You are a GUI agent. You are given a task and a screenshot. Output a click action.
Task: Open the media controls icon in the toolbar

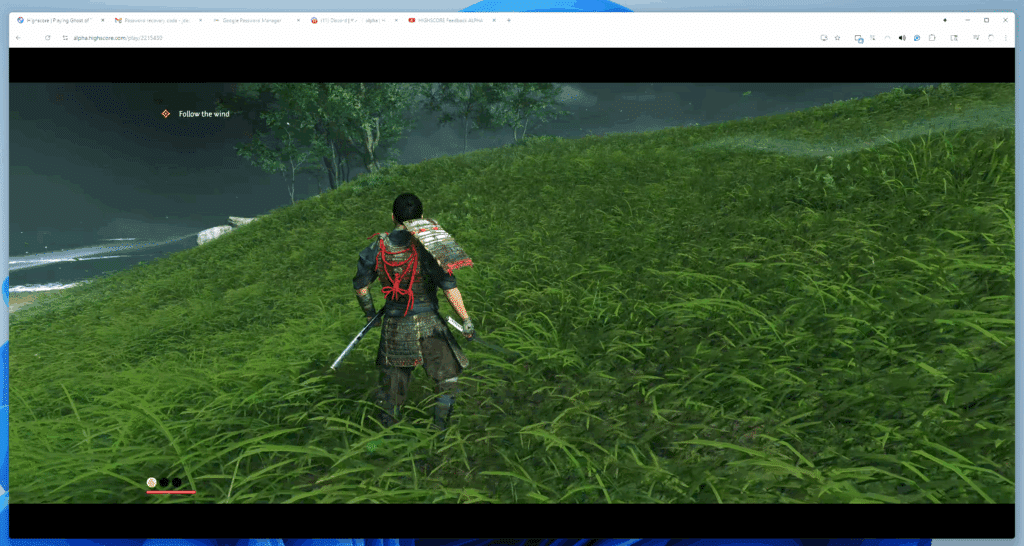[x=976, y=38]
